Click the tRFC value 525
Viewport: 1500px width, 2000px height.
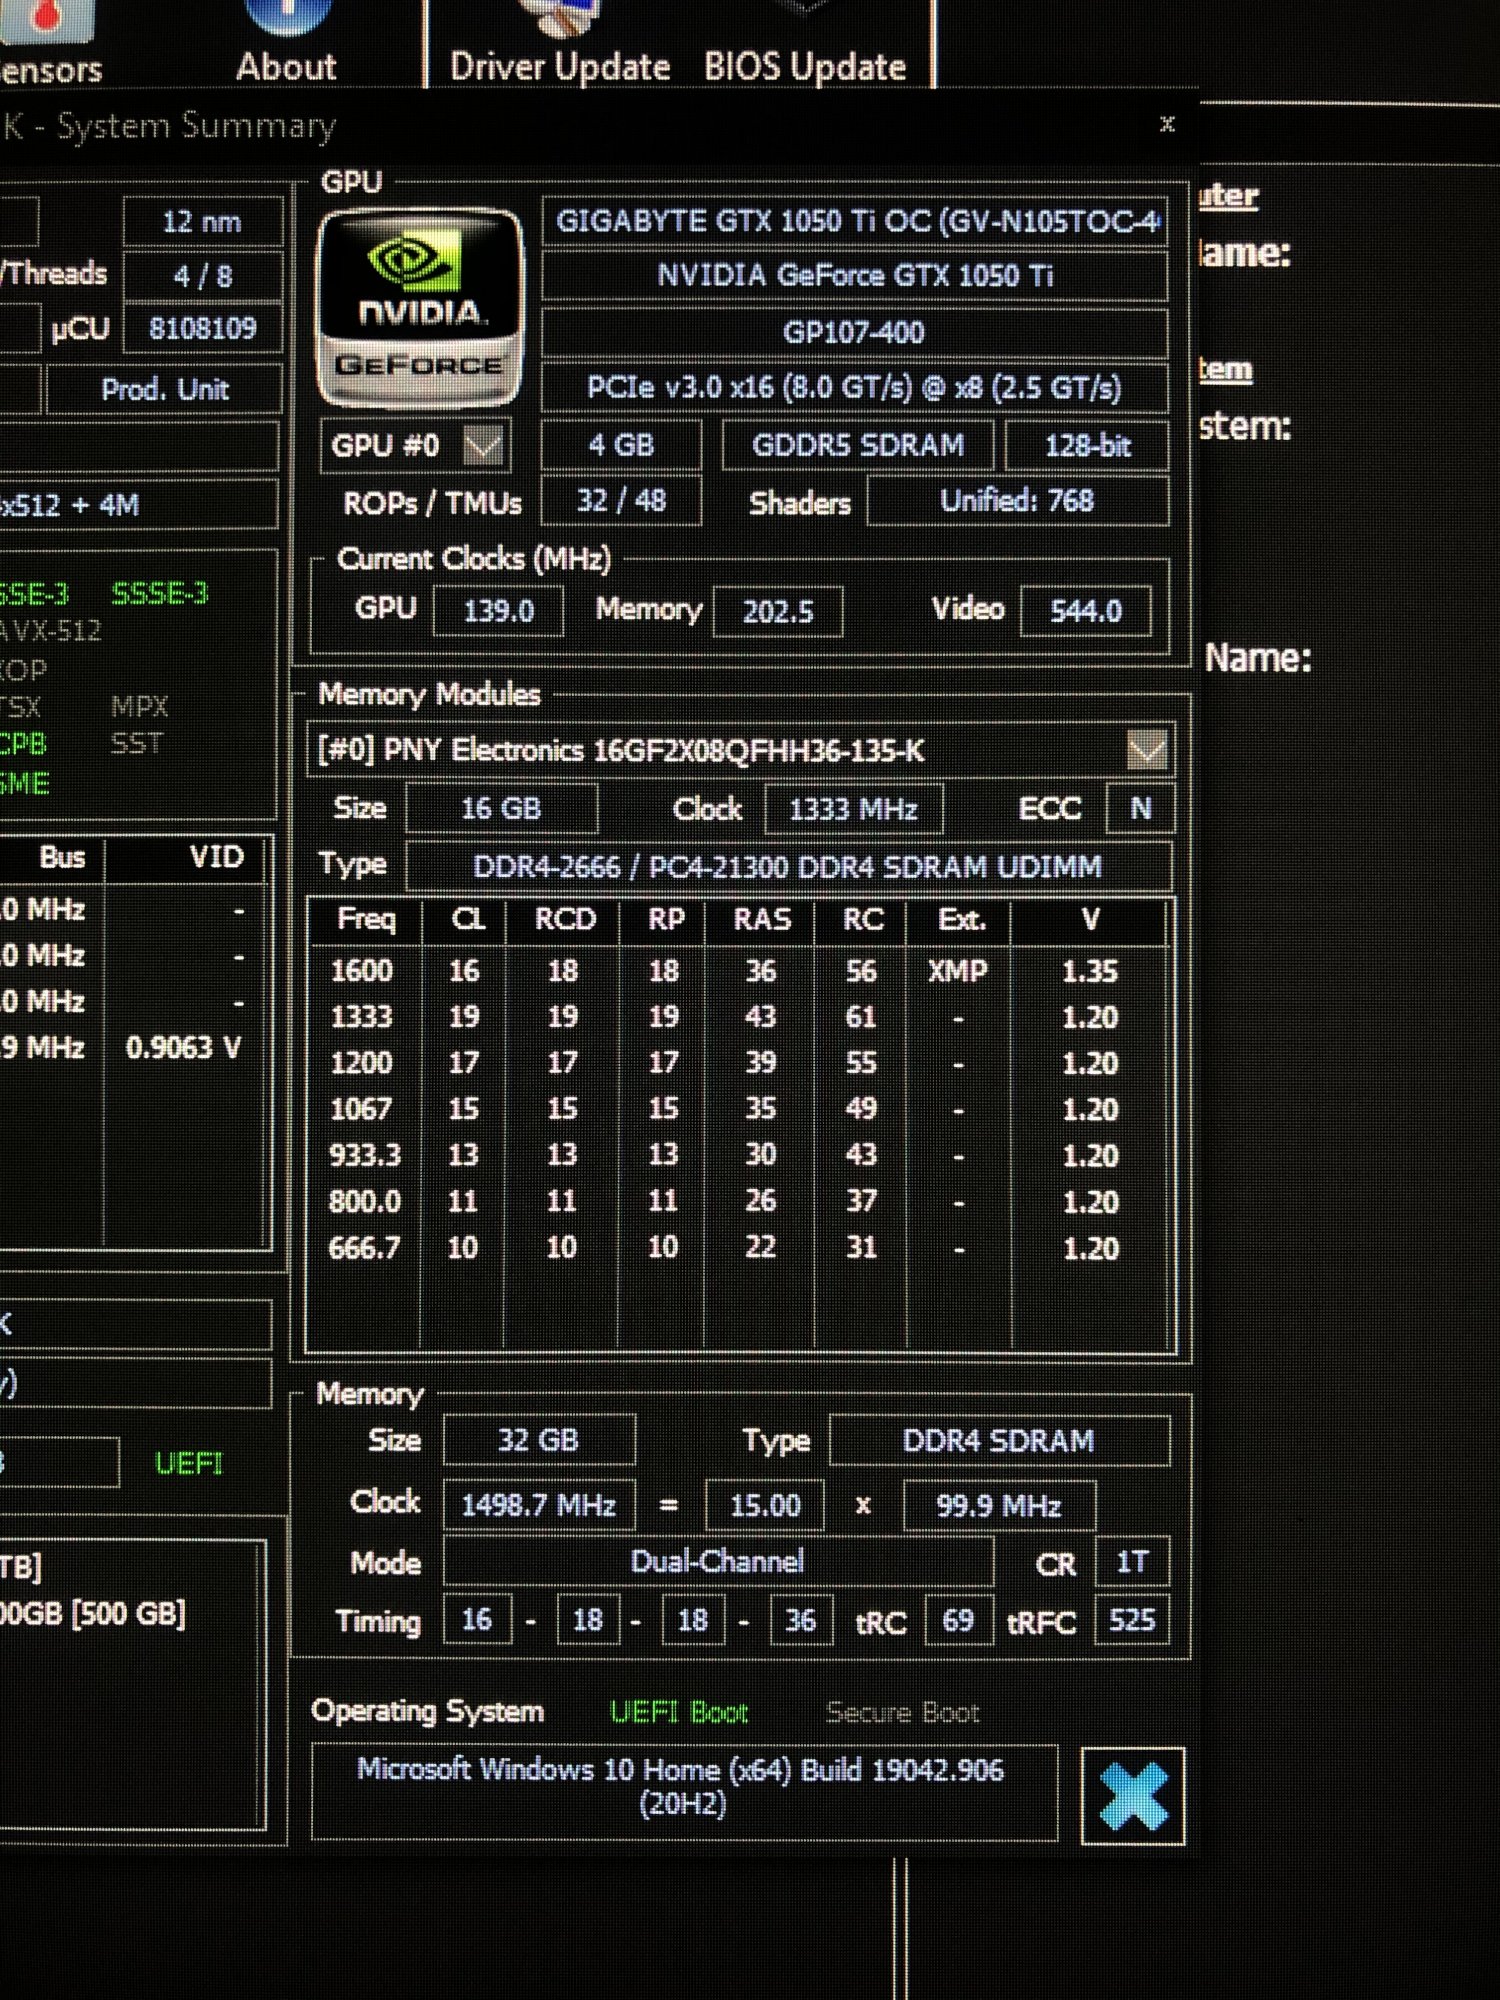[x=1132, y=1620]
